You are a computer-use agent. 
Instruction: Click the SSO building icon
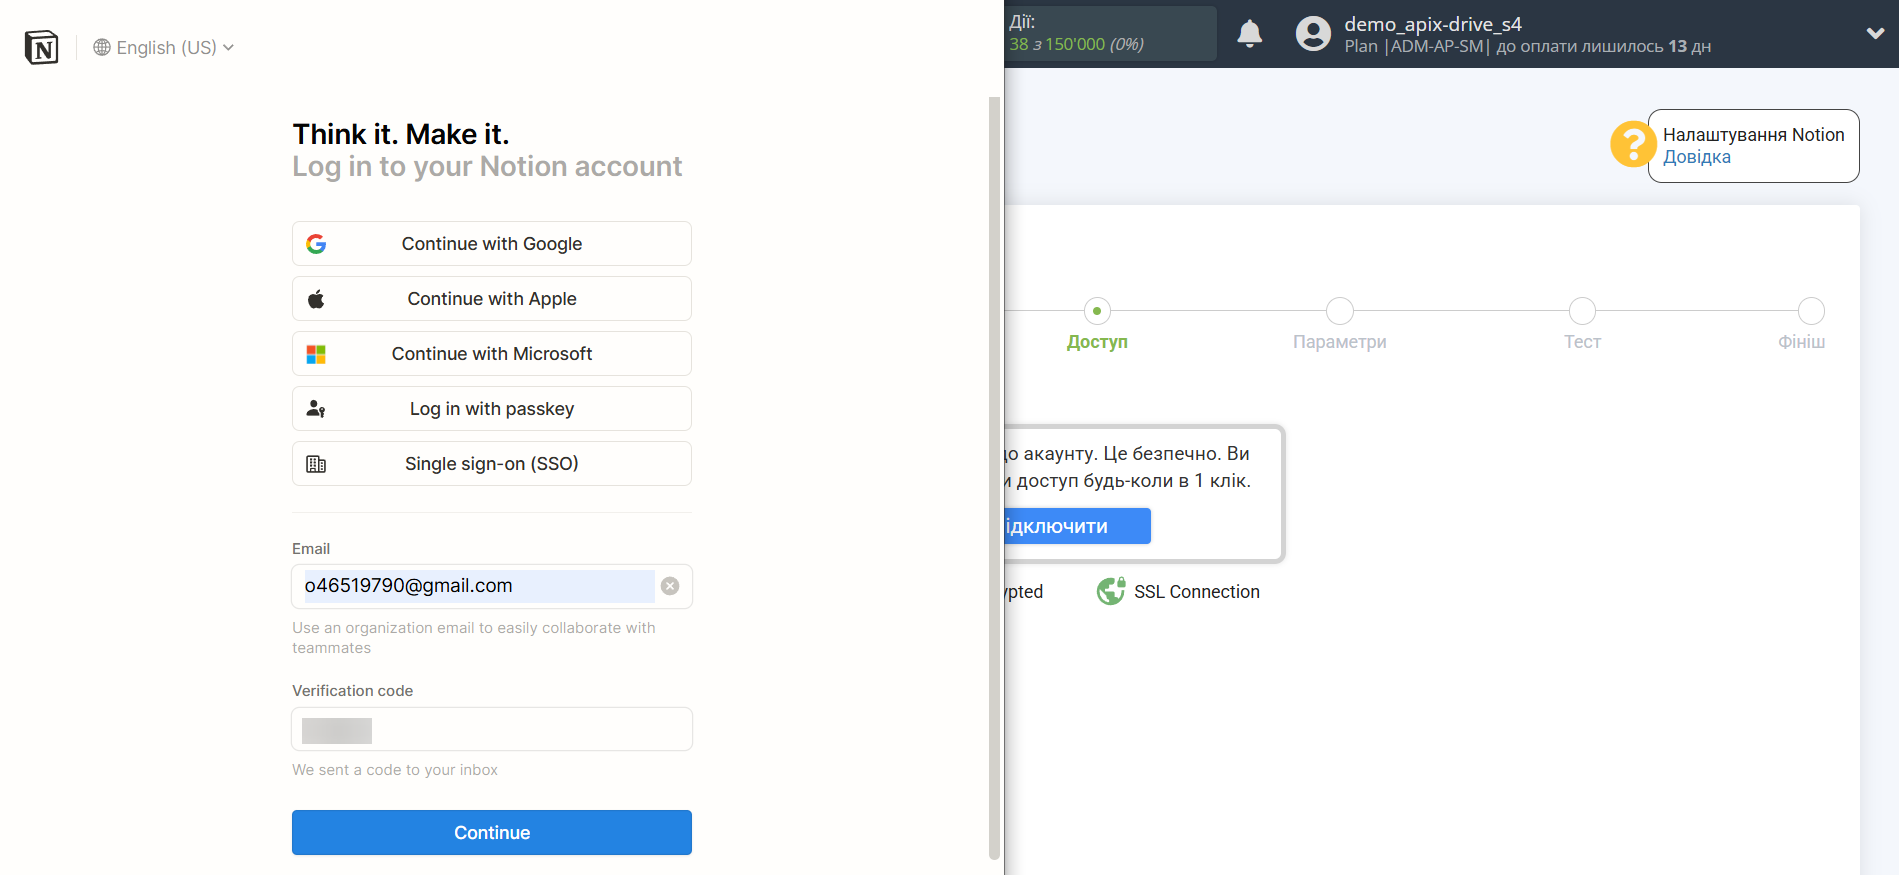coord(316,464)
